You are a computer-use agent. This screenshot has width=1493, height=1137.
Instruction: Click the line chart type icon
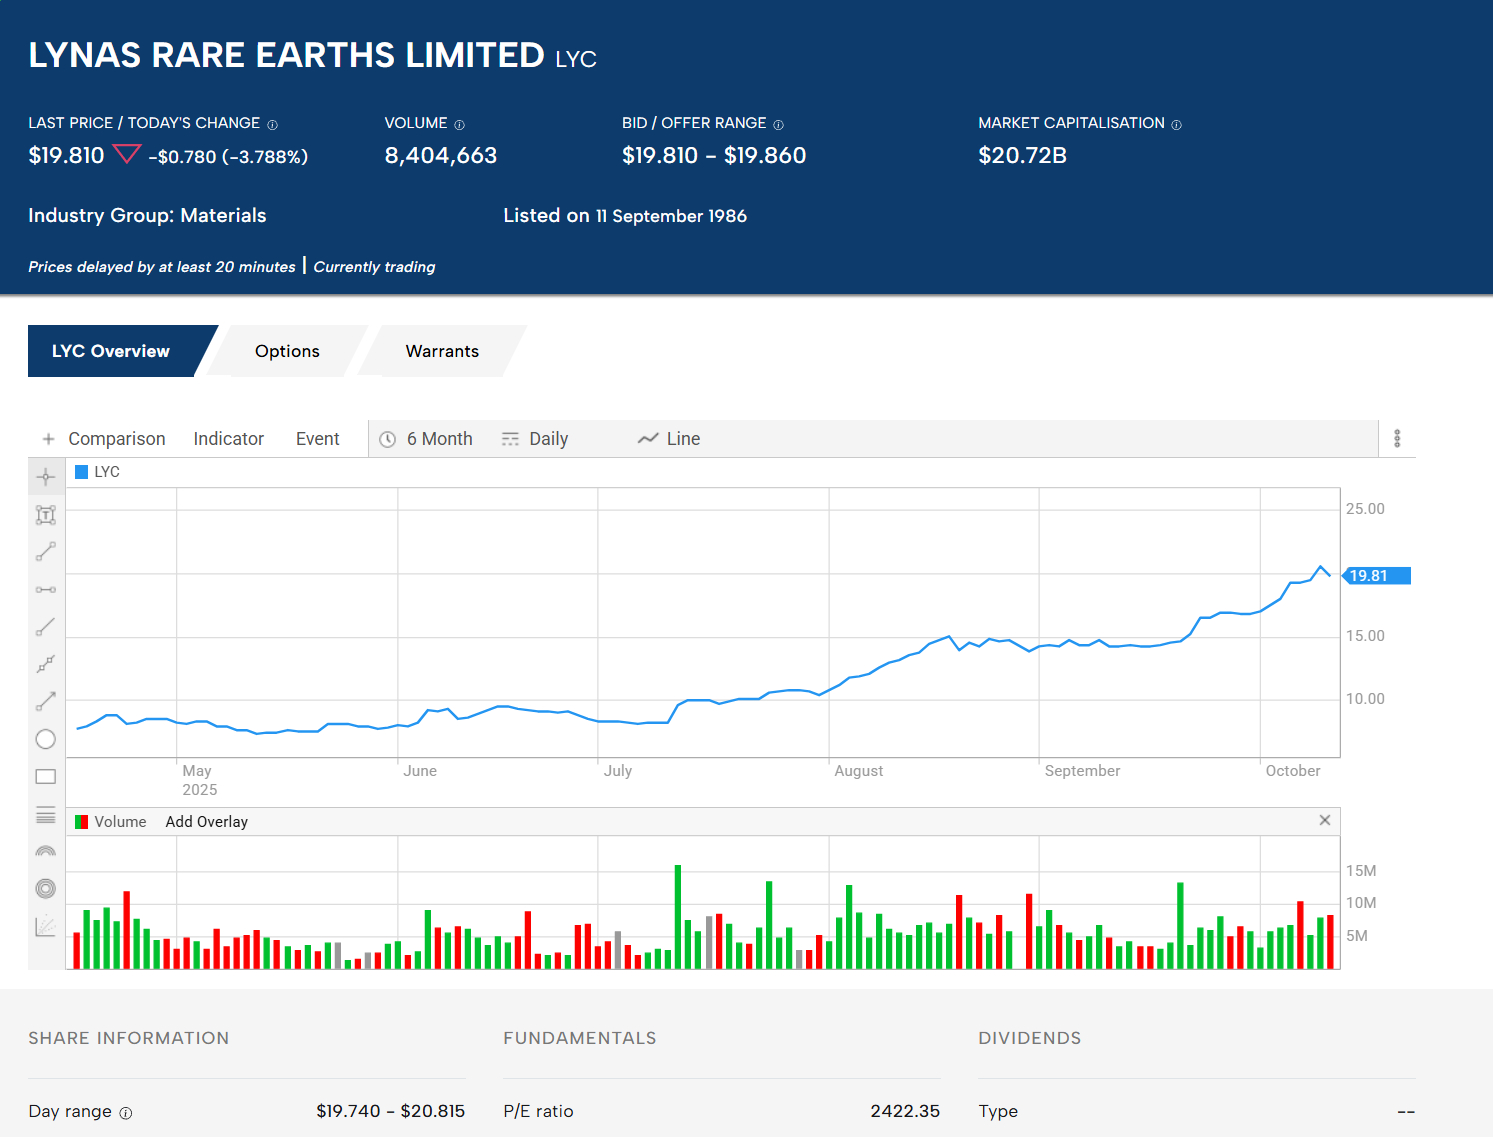[648, 439]
